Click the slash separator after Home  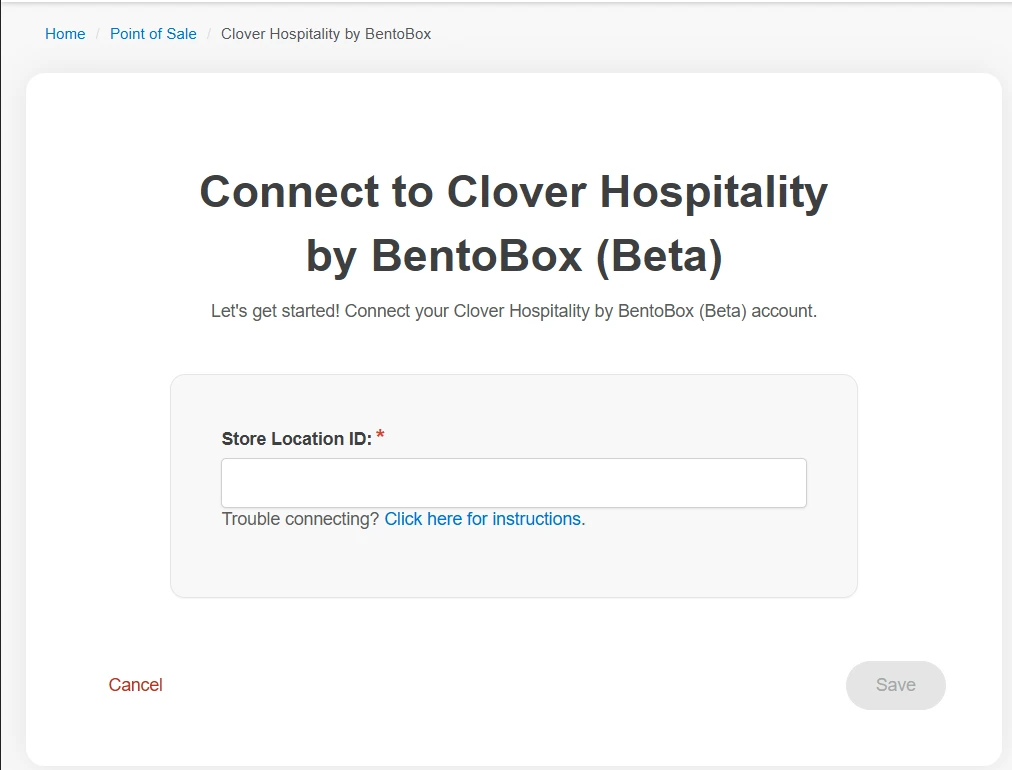(98, 34)
